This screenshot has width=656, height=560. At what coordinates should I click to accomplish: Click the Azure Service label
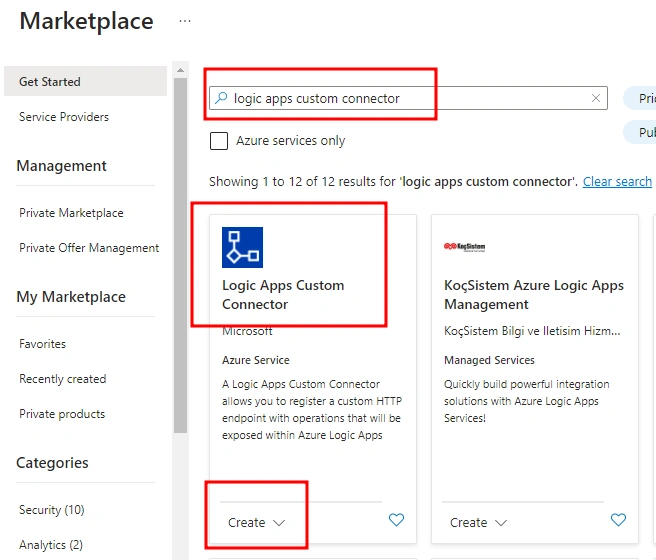(x=256, y=360)
